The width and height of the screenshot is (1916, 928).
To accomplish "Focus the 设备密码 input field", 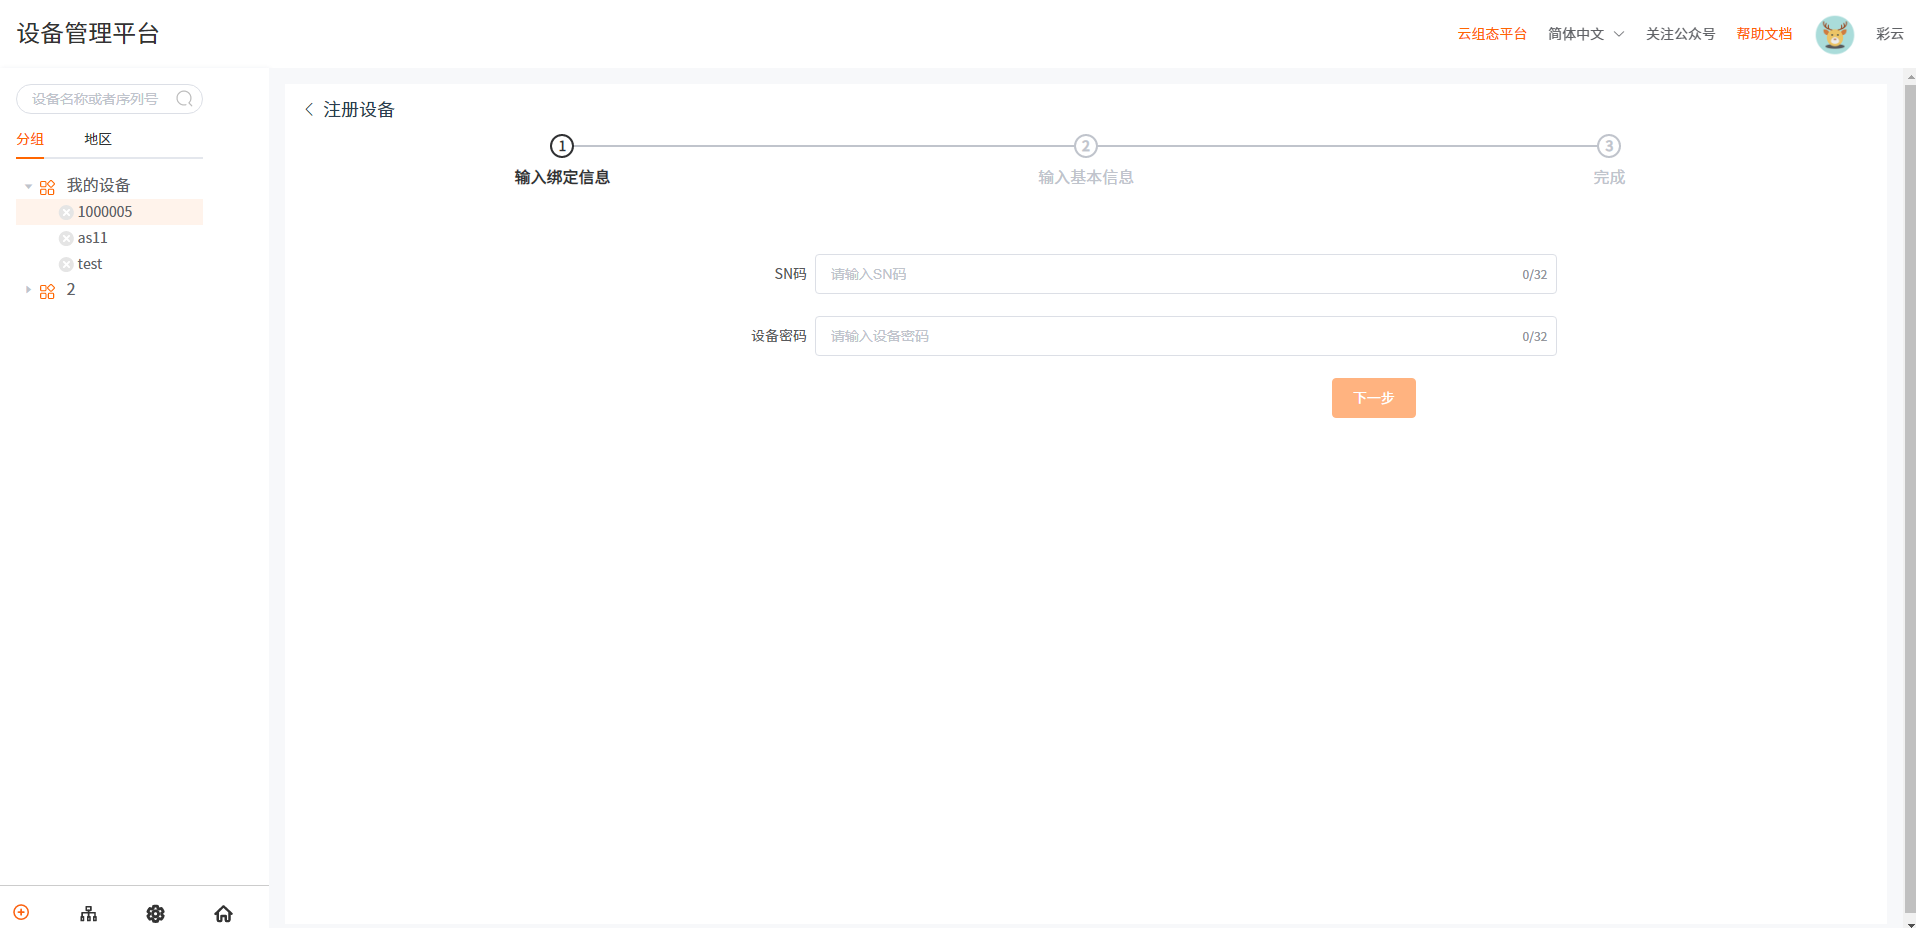I will (x=1185, y=336).
